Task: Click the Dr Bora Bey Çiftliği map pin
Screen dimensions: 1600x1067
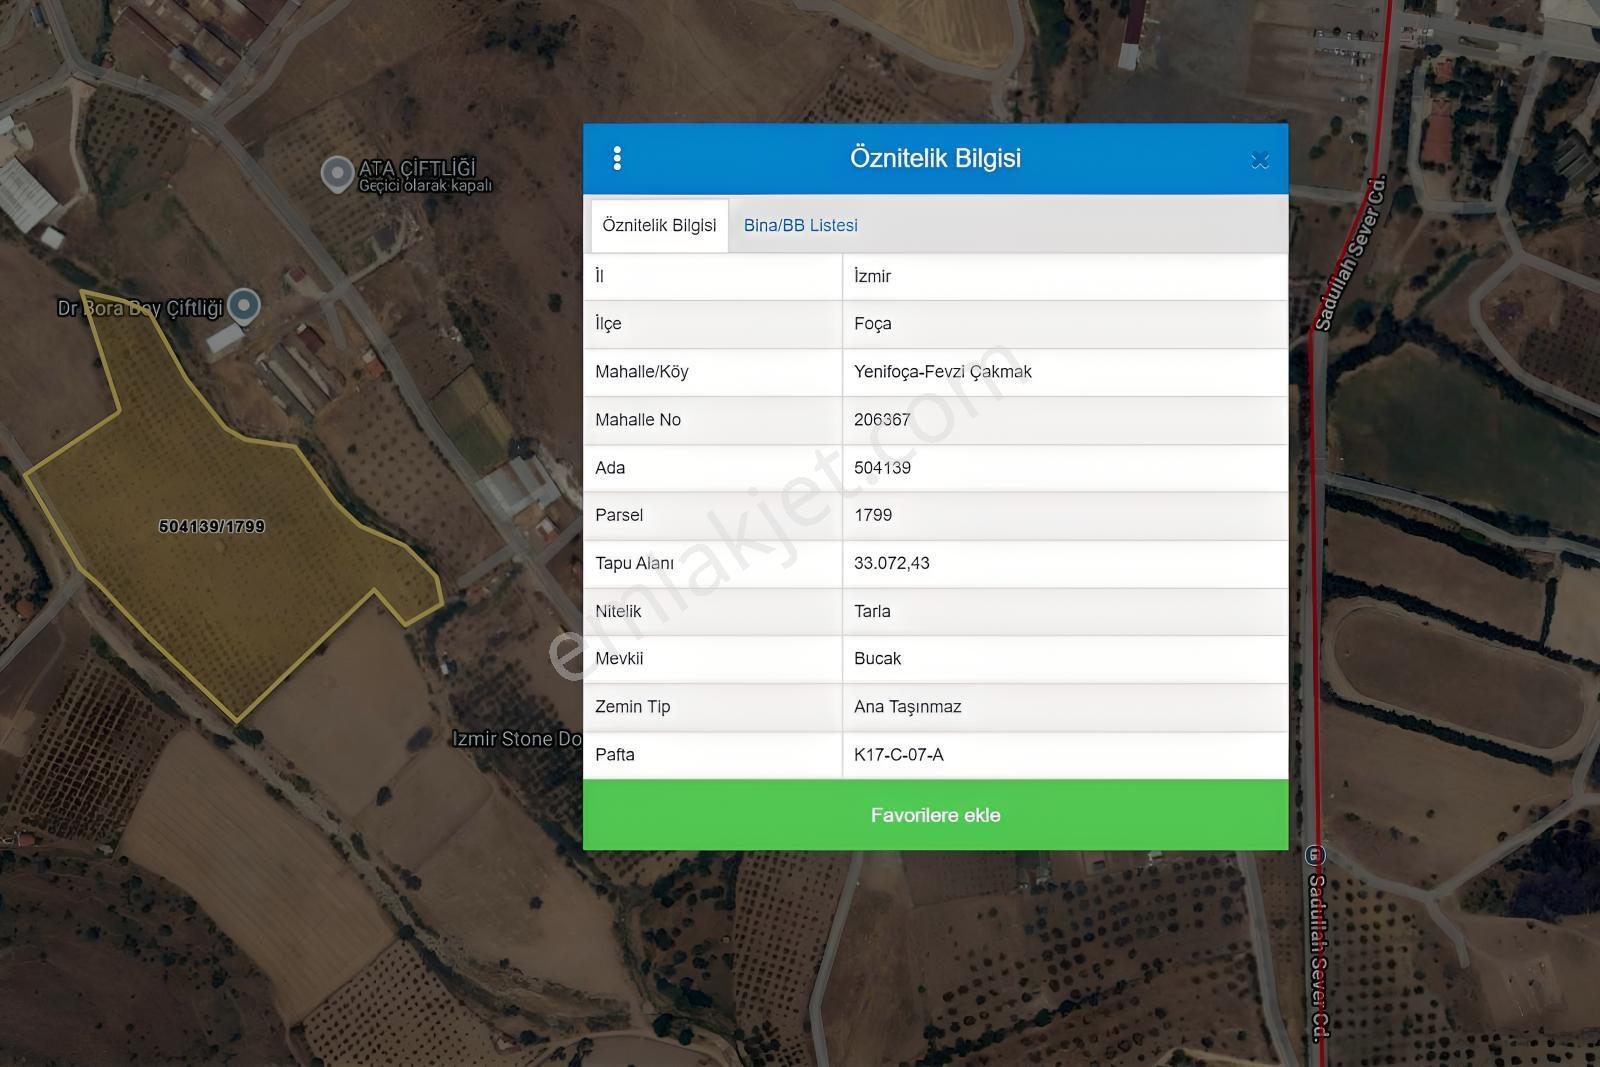Action: click(244, 306)
